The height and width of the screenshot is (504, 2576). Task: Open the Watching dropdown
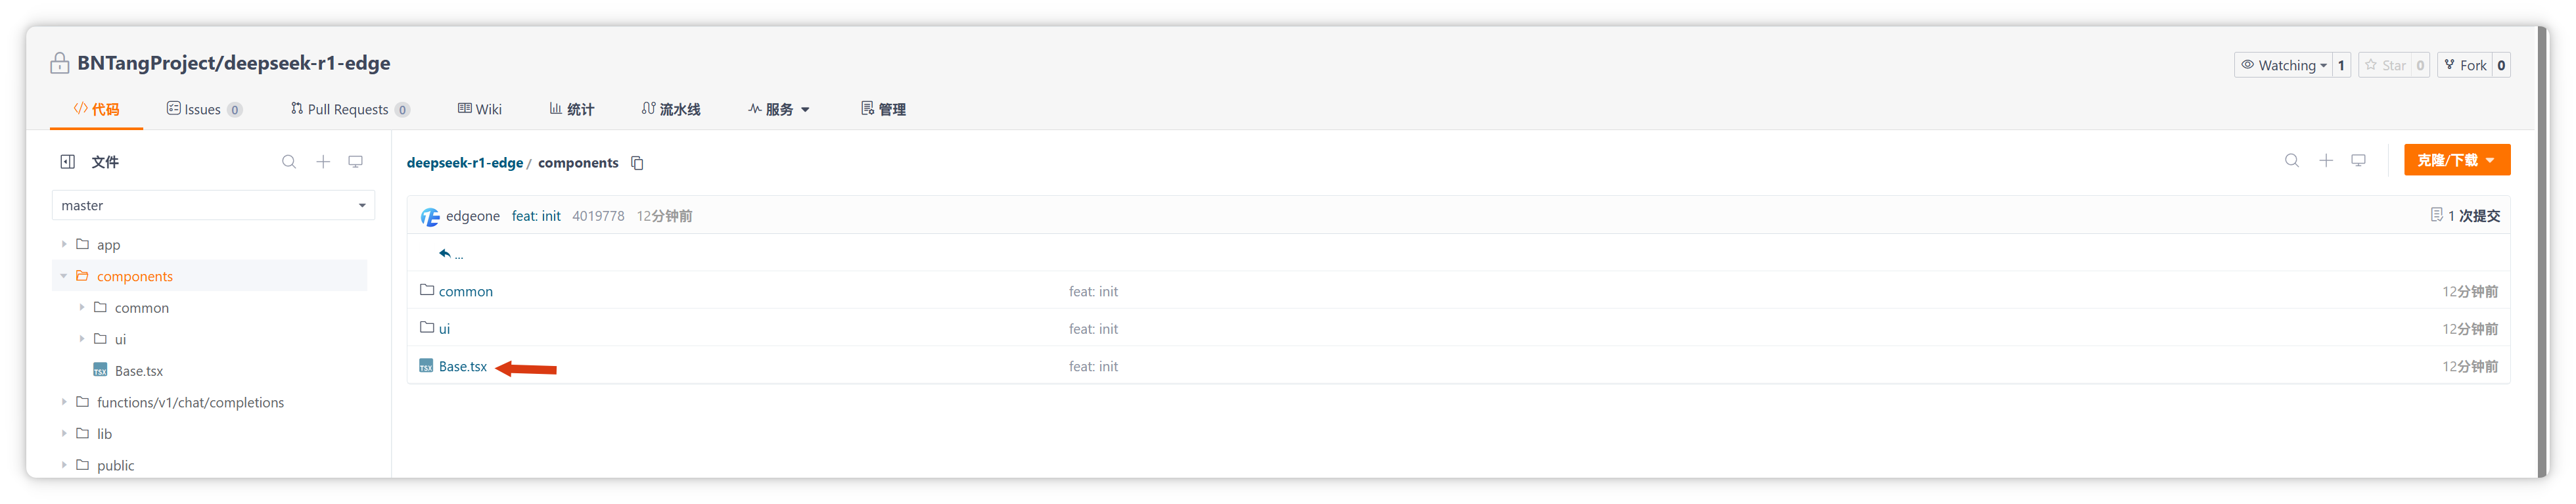click(2283, 65)
